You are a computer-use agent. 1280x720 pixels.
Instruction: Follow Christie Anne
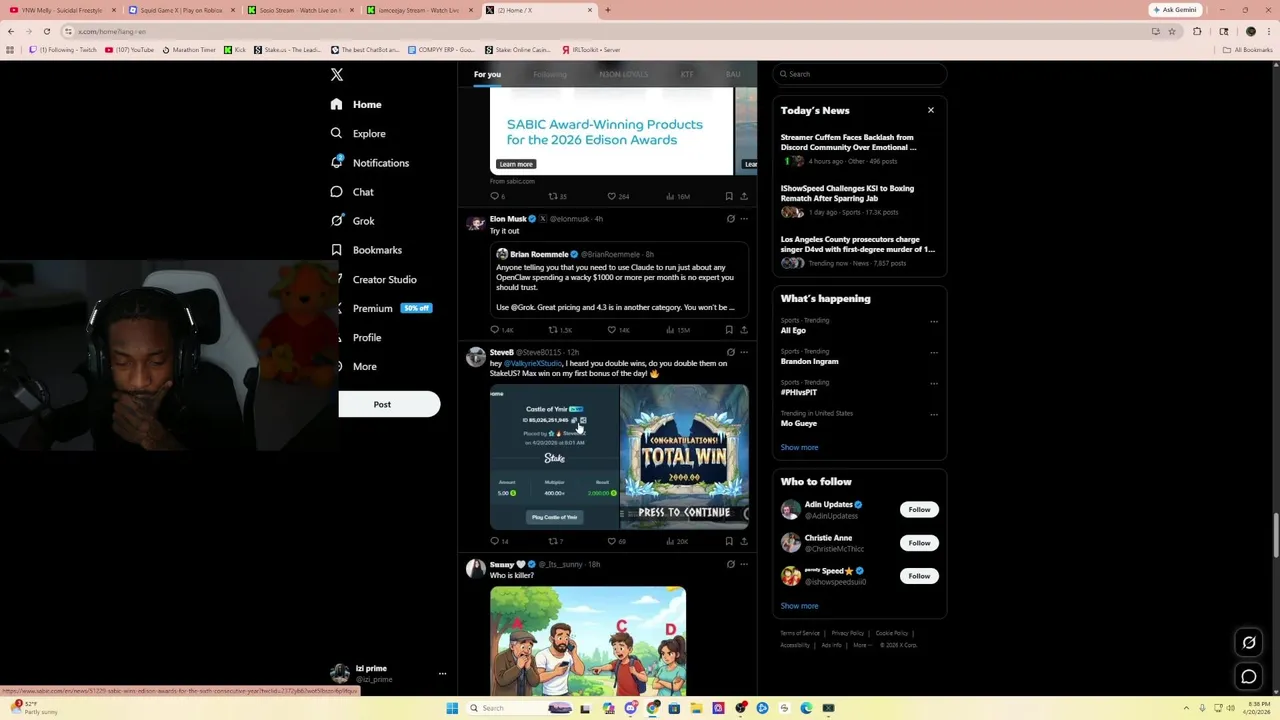pyautogui.click(x=919, y=543)
